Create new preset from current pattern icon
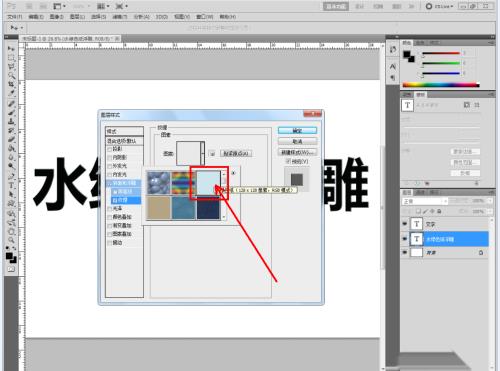Screen dimensions: 500x371 [x=212, y=154]
